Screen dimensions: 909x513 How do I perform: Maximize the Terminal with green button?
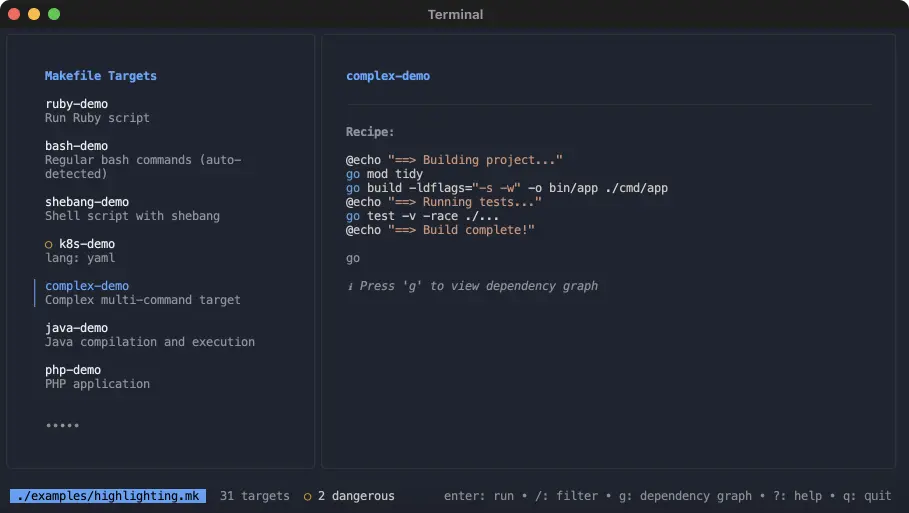tap(54, 14)
